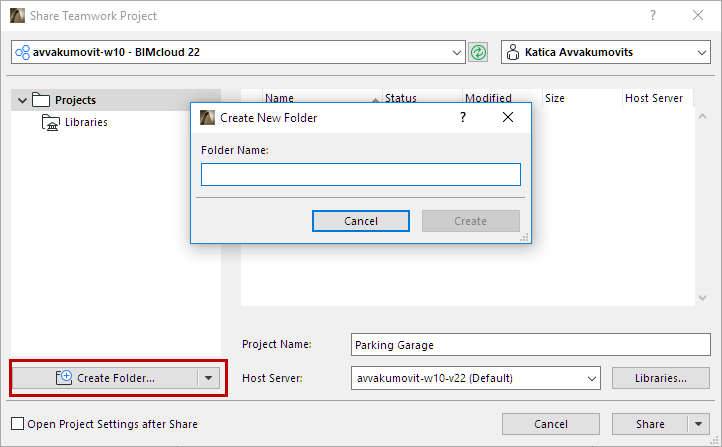Click the Create New Folder dialog resize grip
722x447 pixels.
524,238
